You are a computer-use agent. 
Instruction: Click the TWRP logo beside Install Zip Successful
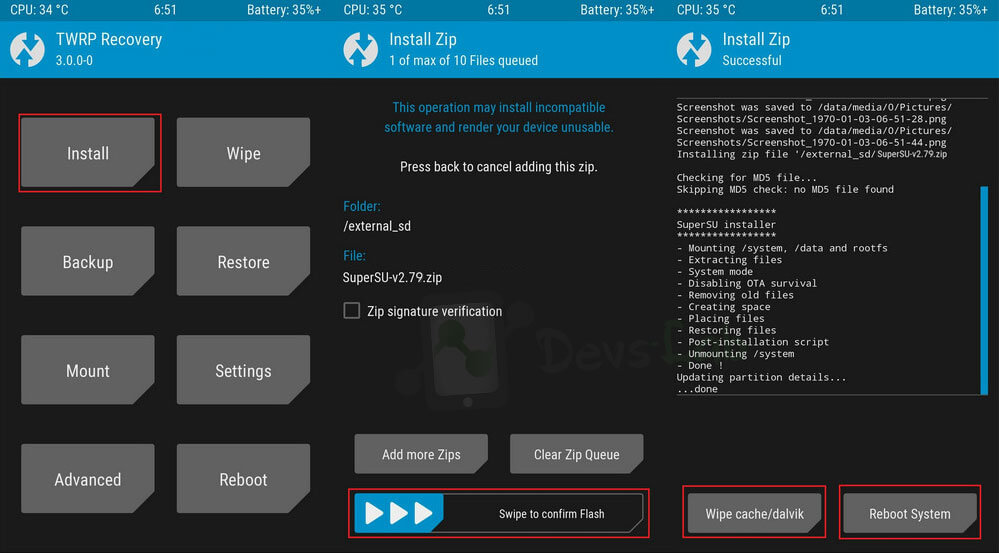point(694,50)
